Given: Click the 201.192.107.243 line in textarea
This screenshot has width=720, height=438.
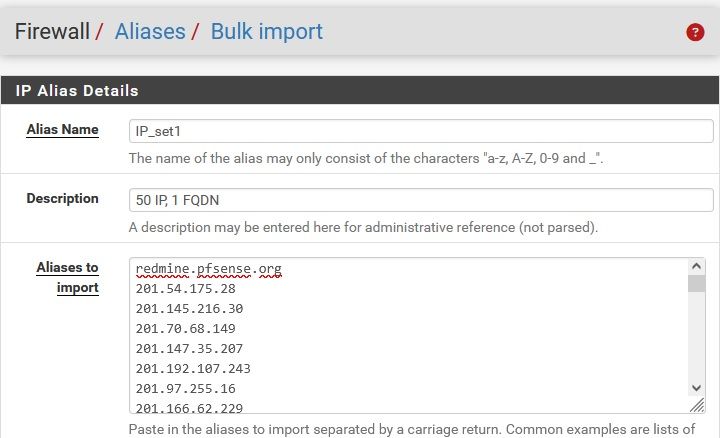Looking at the screenshot, I should tap(193, 368).
